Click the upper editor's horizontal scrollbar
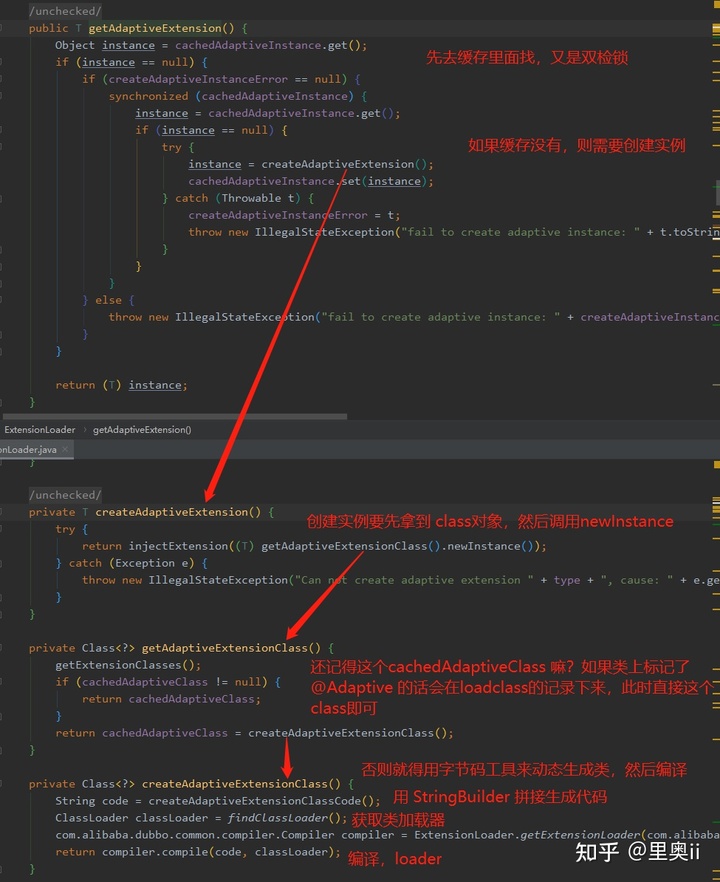The height and width of the screenshot is (882, 720). pyautogui.click(x=174, y=417)
